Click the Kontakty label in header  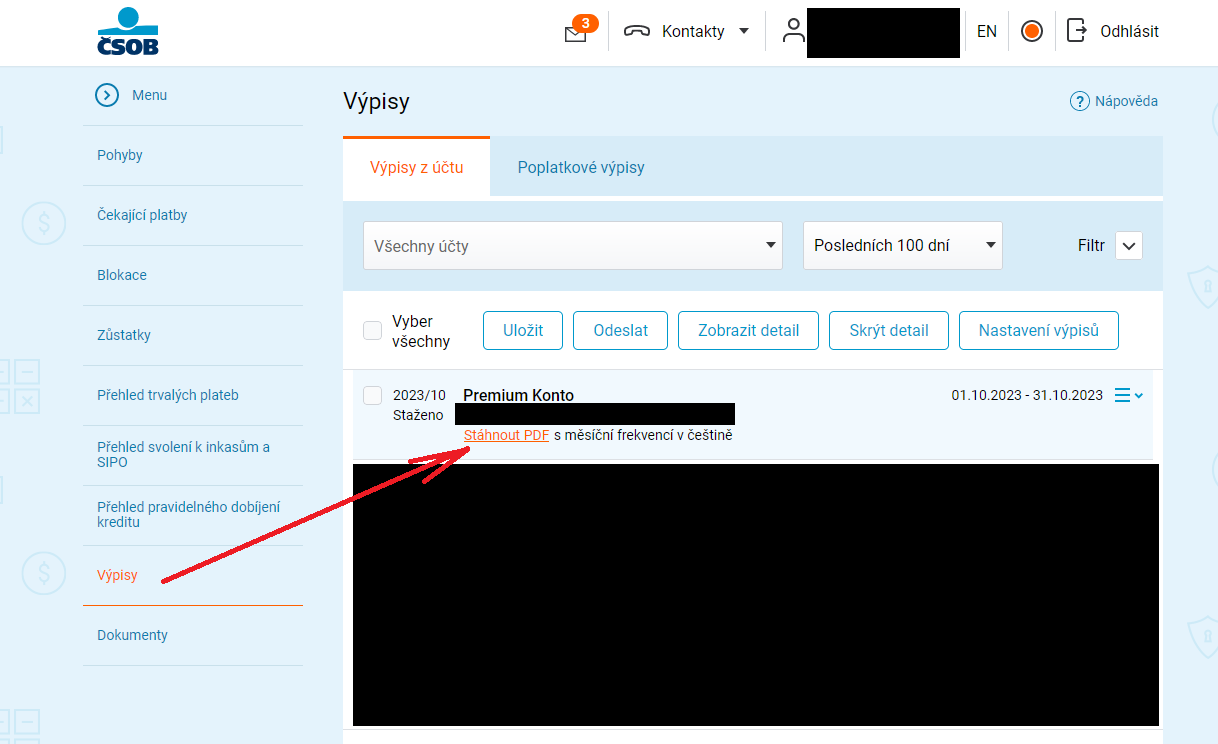[693, 31]
